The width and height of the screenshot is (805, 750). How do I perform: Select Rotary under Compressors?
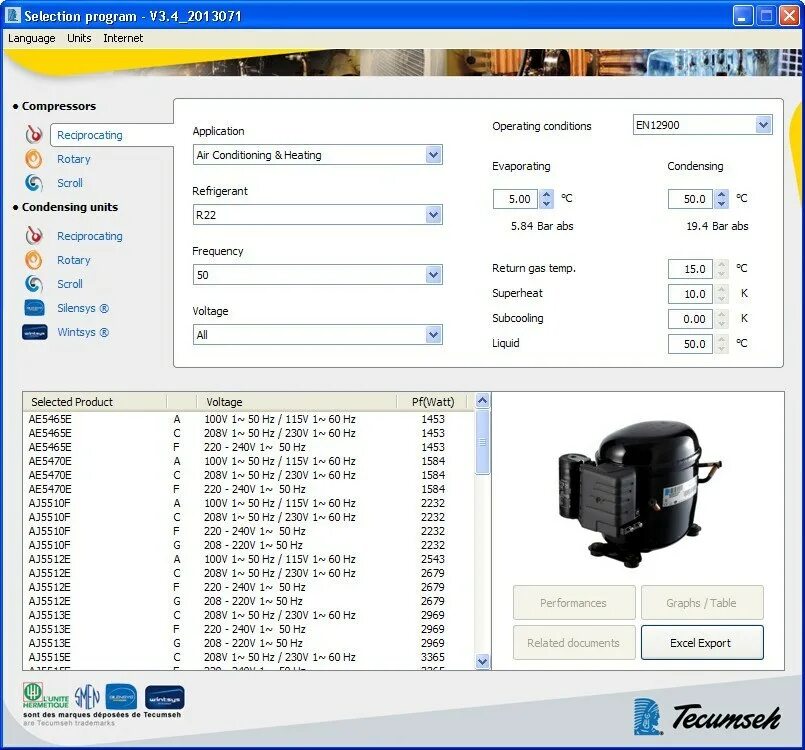73,159
